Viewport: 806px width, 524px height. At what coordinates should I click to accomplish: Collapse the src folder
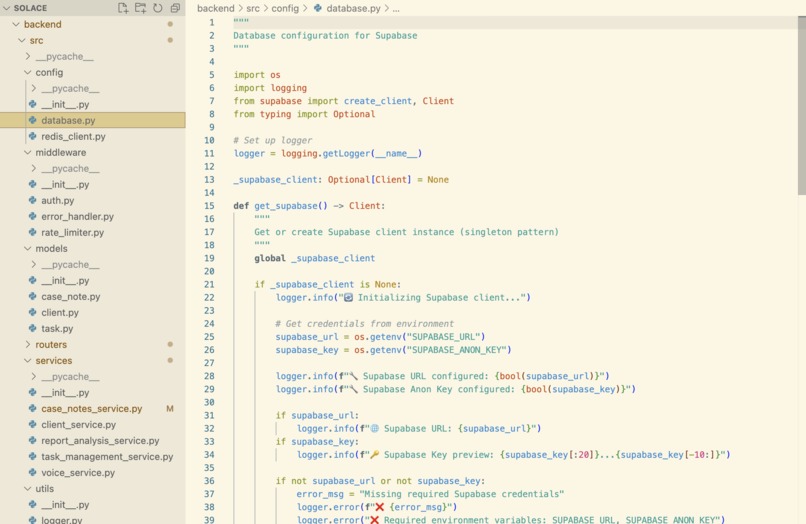[x=22, y=40]
